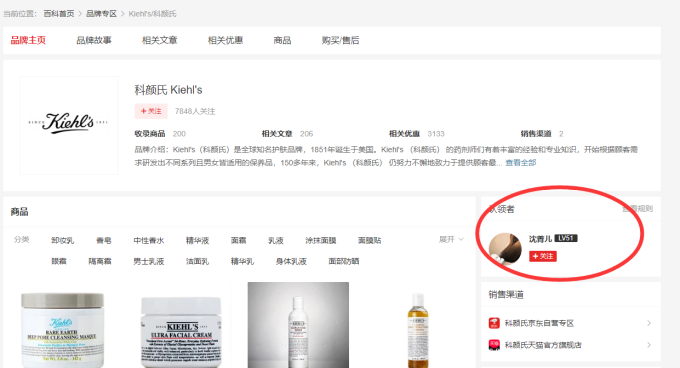
Task: Click 沈青儿 user avatar
Action: pos(505,249)
